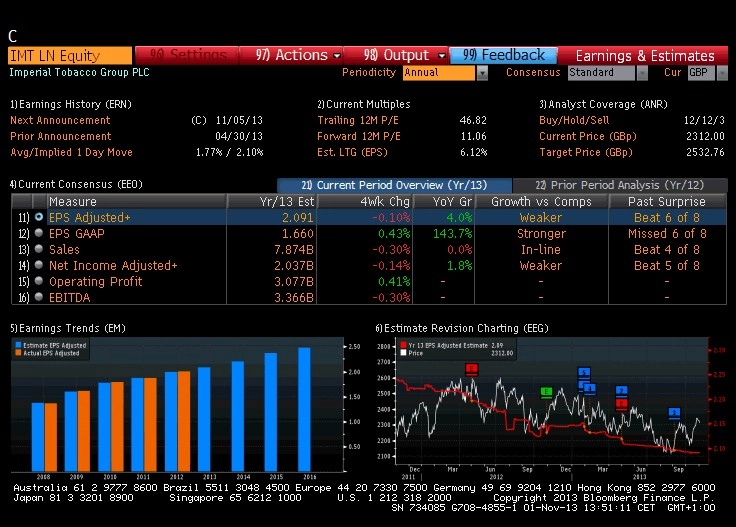Select the EBITDA radio button

(x=39, y=297)
